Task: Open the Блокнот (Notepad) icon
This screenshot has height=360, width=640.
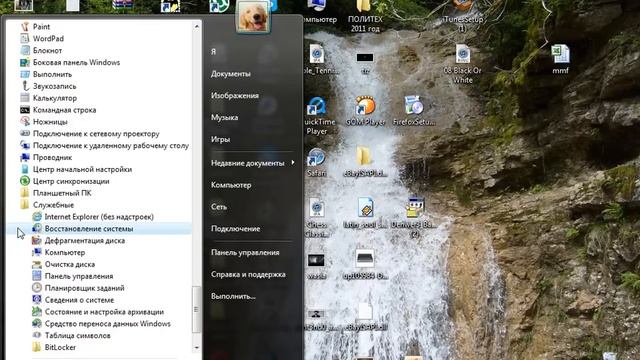Action: (25, 50)
